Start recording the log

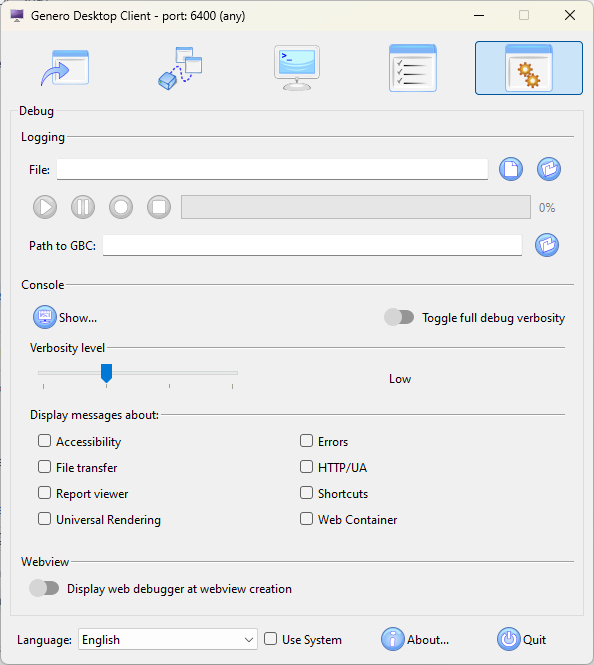click(x=121, y=207)
